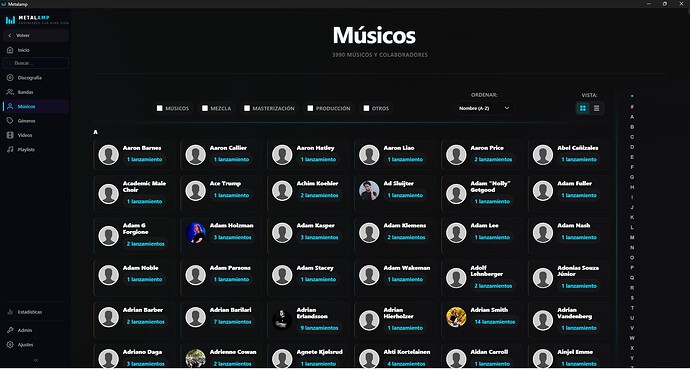Click the Metalamp logo
Viewport: 690px width, 370px height.
point(37,20)
